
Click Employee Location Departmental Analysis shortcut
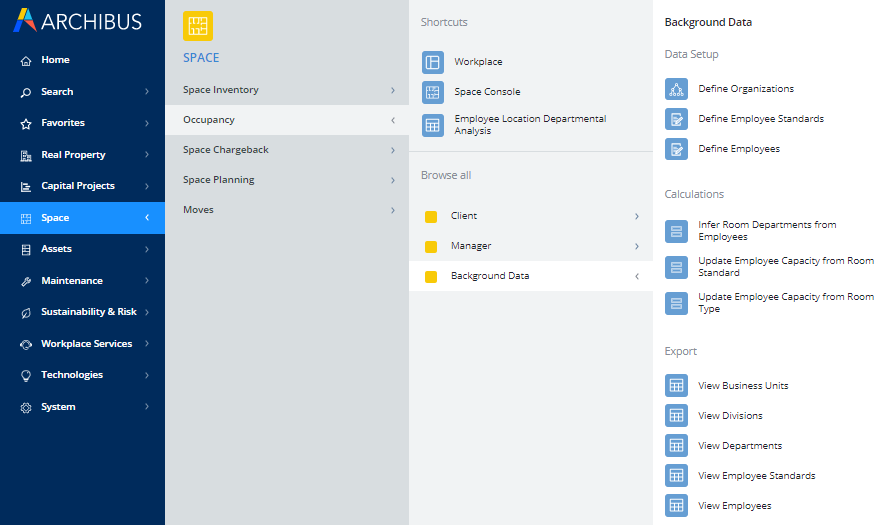point(530,125)
